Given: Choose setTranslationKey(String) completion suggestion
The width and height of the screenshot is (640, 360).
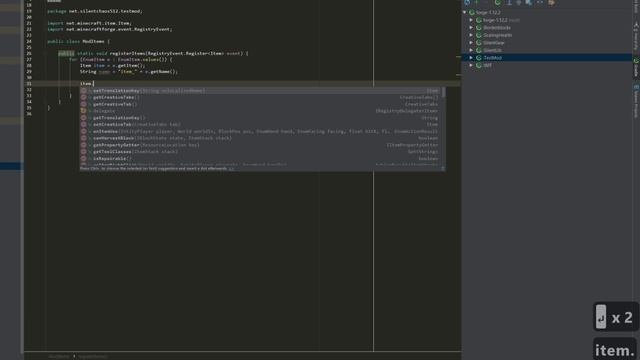Looking at the screenshot, I should click(x=260, y=91).
